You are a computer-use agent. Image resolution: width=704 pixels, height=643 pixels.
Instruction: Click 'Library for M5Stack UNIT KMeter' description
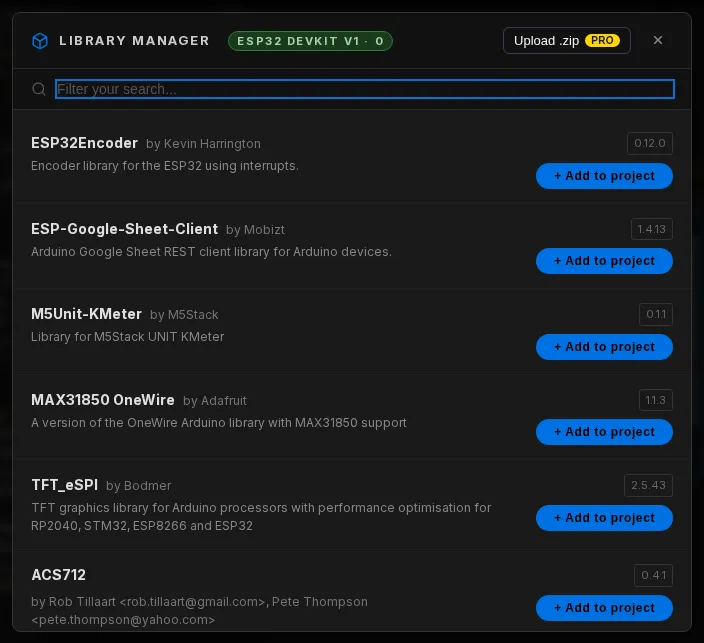[x=128, y=337]
